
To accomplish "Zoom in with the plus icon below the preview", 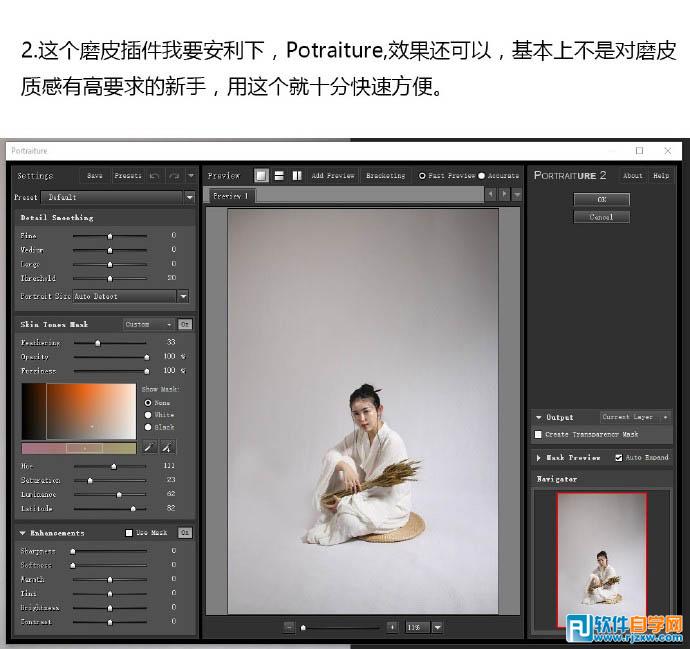I will (392, 627).
